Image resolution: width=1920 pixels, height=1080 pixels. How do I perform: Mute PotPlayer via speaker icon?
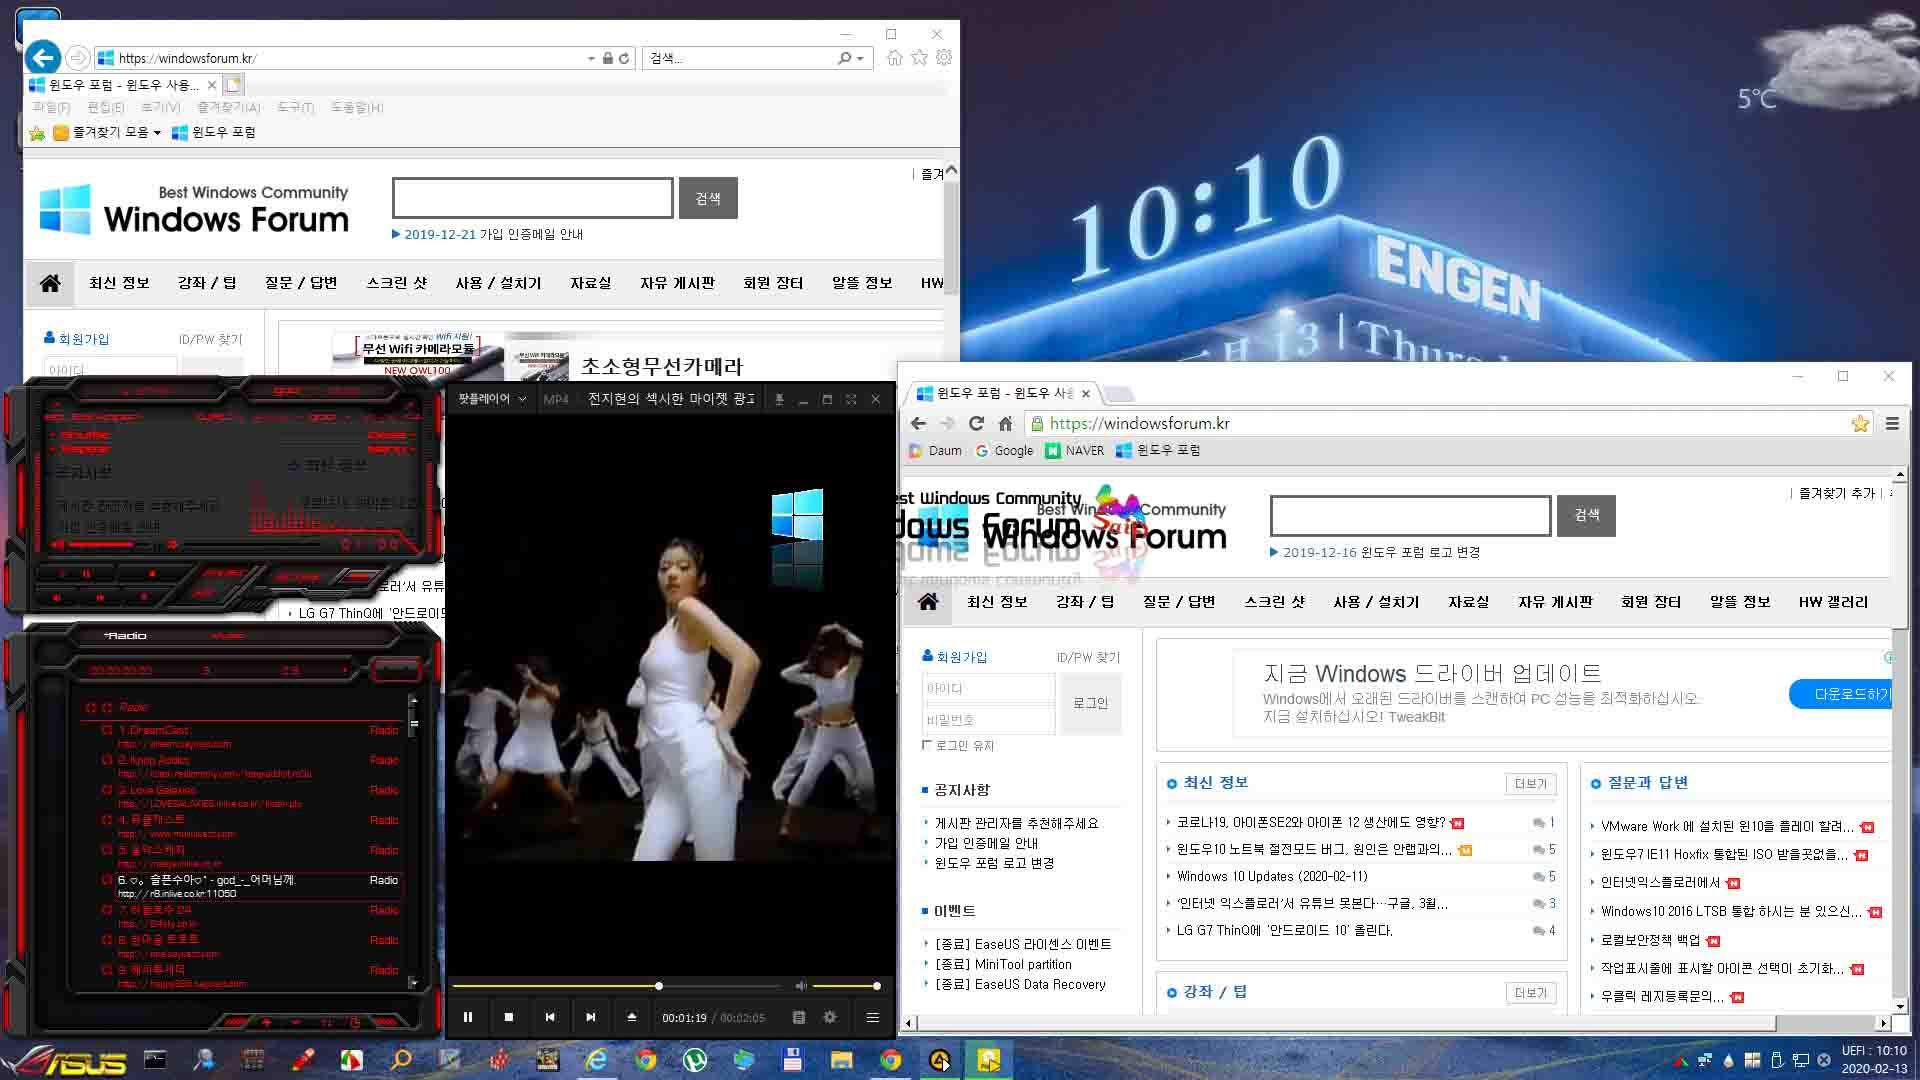tap(801, 986)
